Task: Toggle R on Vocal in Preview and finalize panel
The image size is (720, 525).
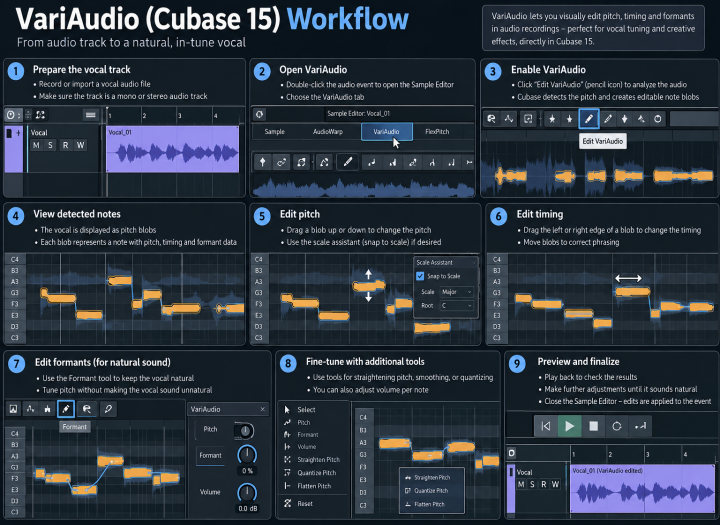Action: pyautogui.click(x=544, y=485)
